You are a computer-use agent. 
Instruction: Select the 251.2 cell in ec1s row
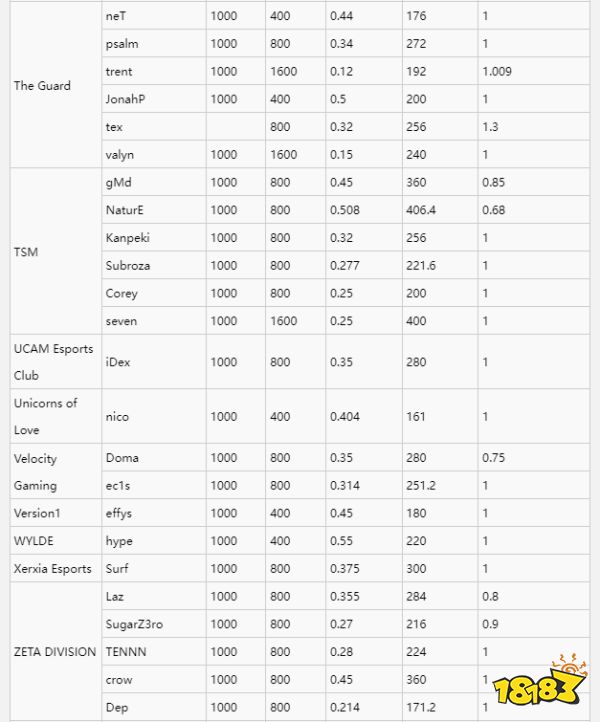422,485
